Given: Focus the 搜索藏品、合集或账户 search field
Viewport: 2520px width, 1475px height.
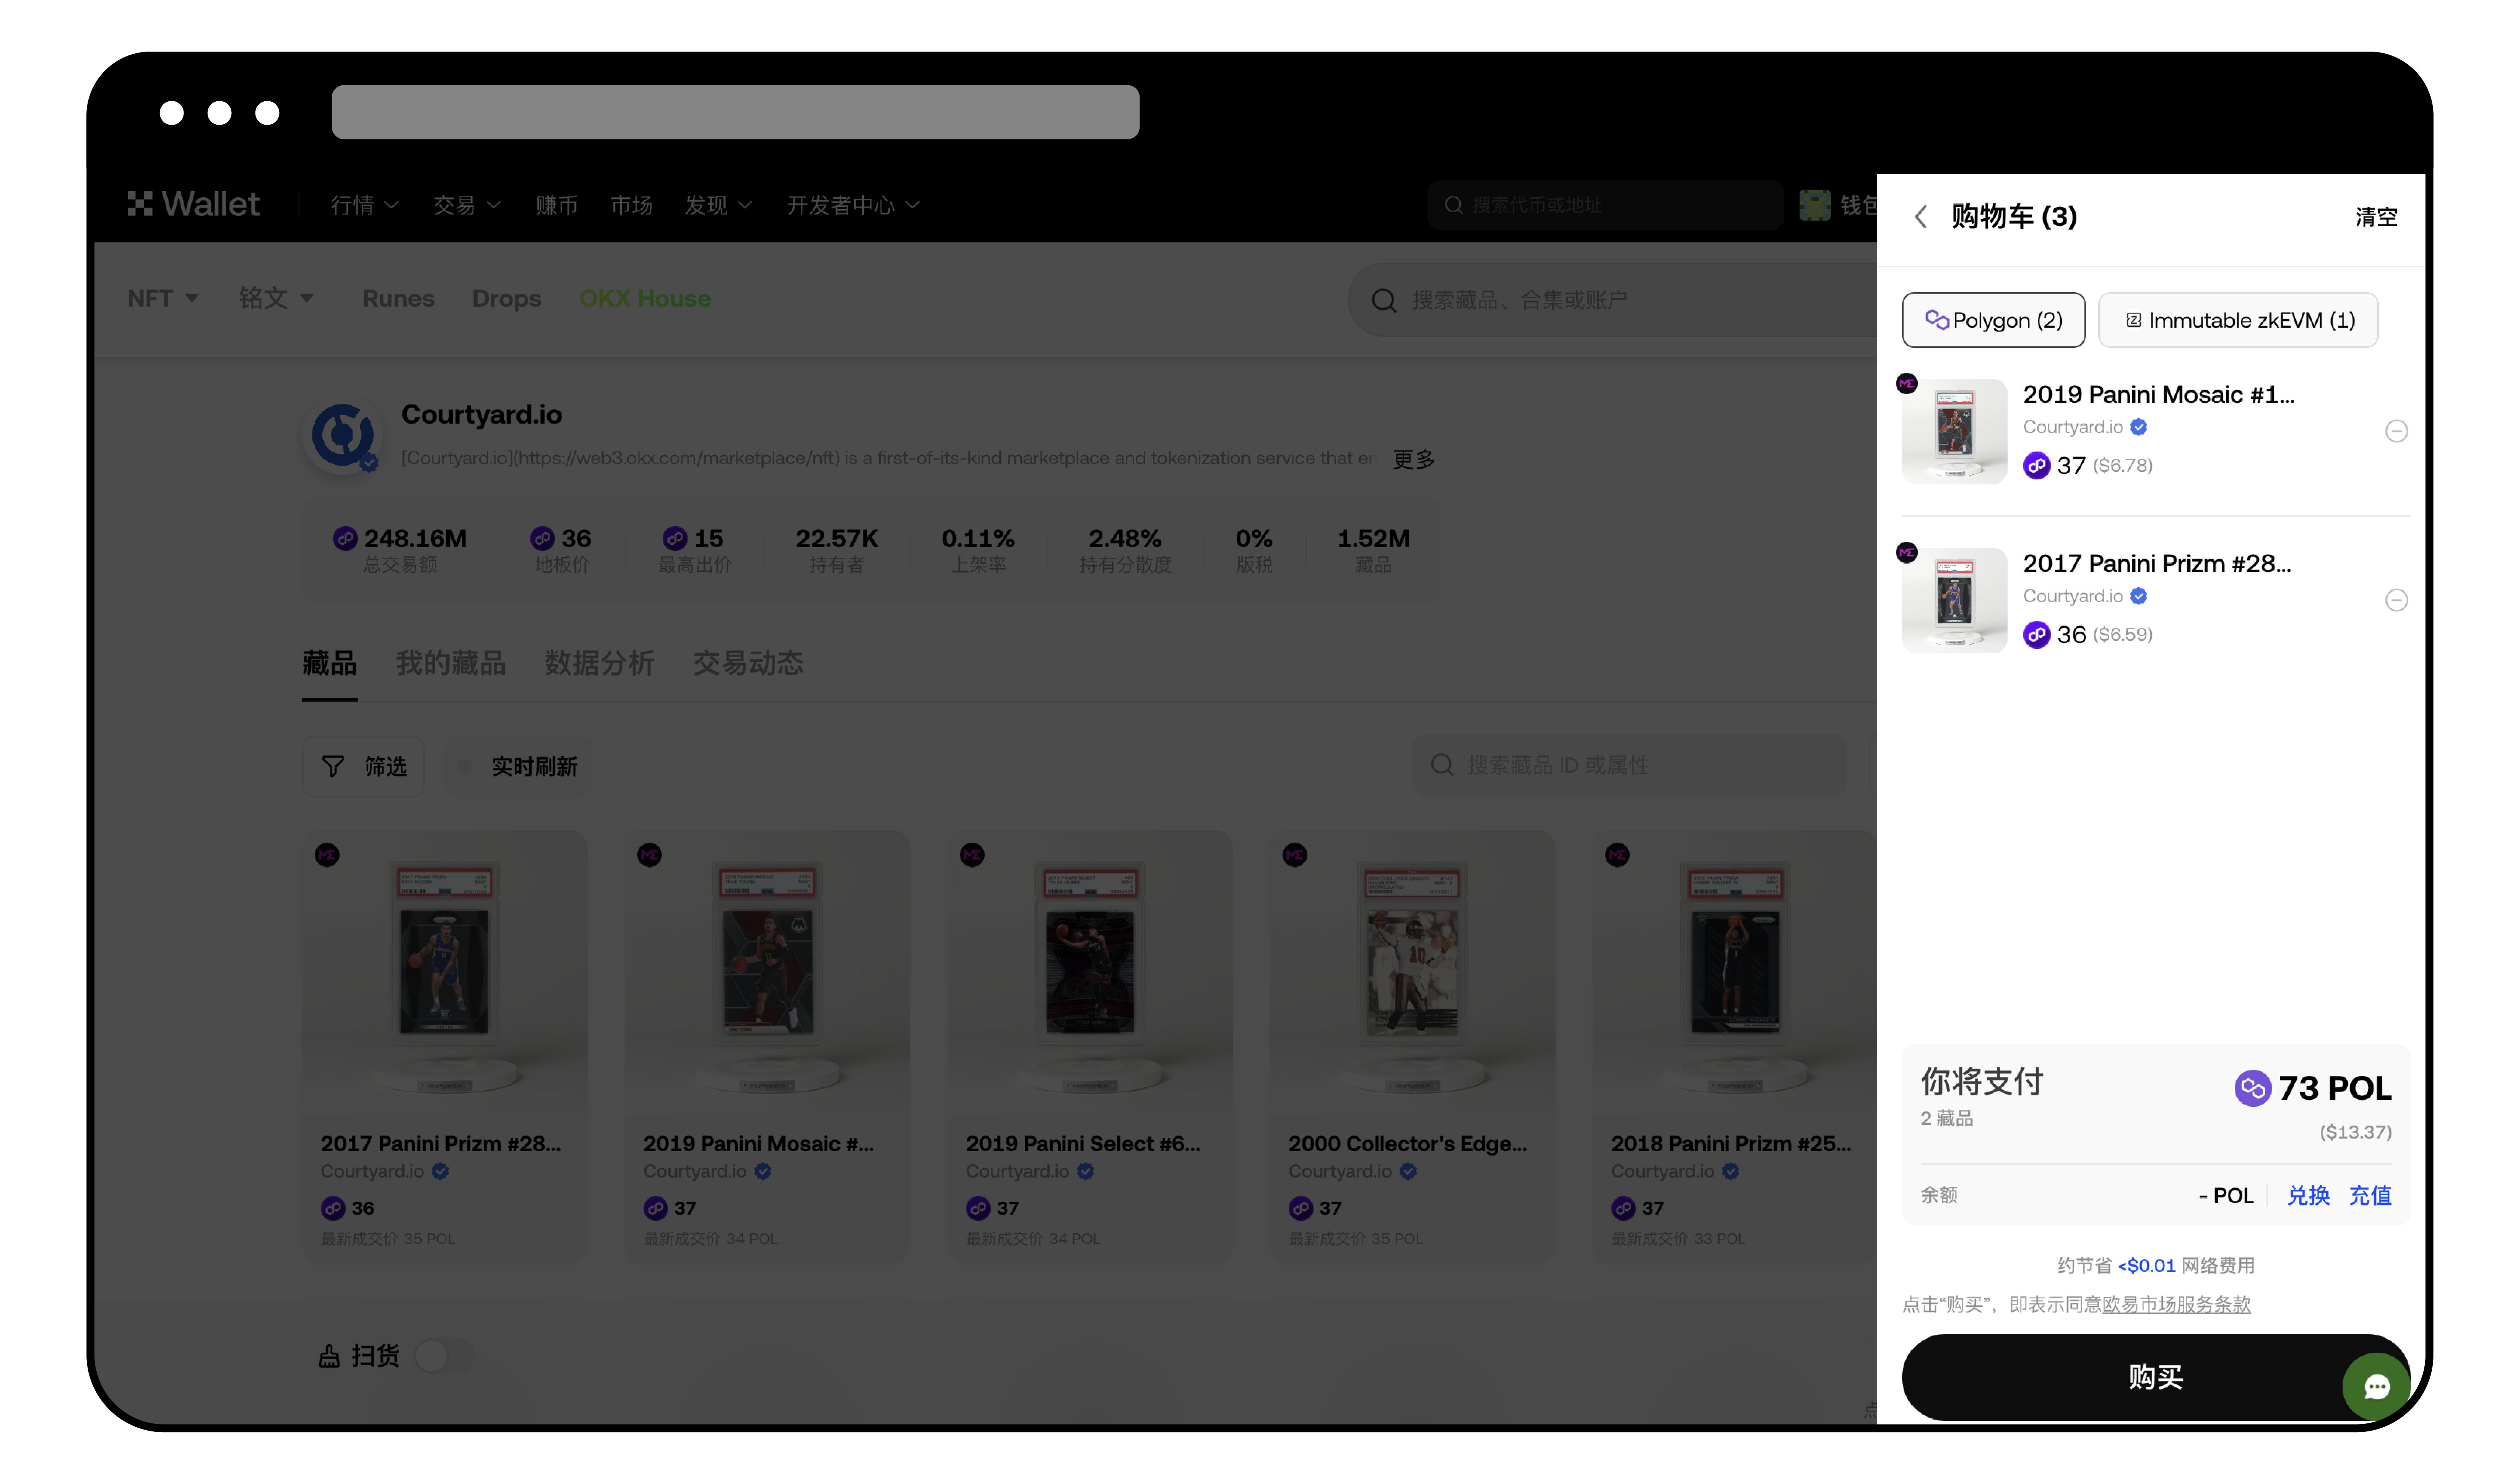Looking at the screenshot, I should [x=1612, y=300].
